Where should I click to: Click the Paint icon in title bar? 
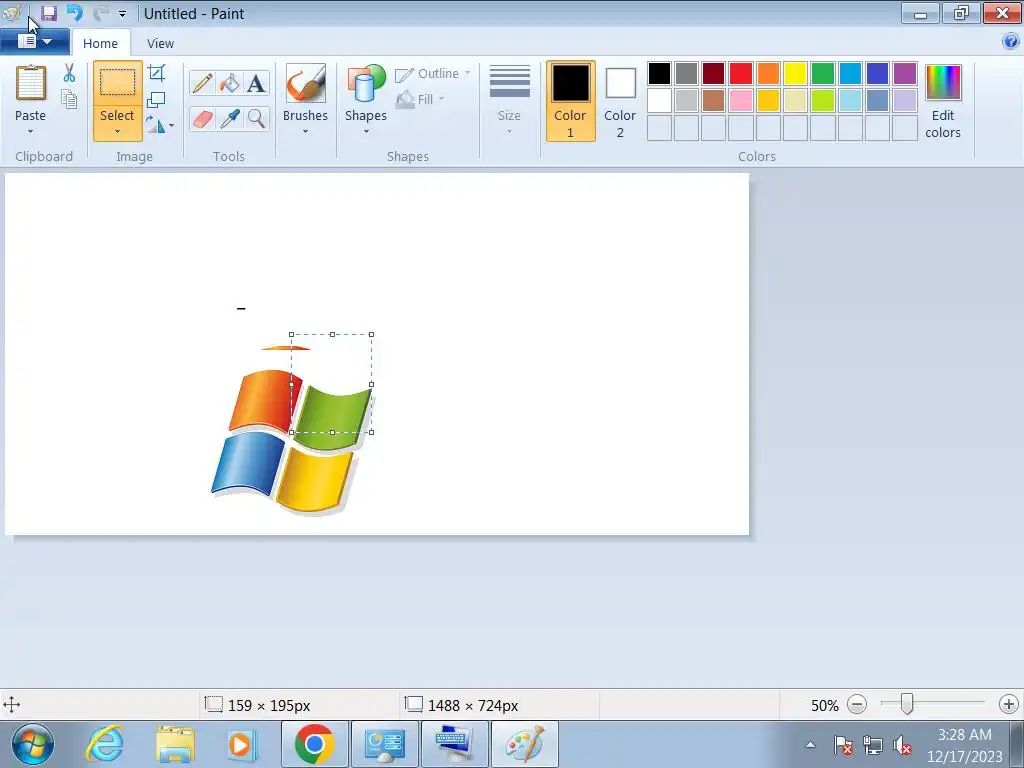pyautogui.click(x=11, y=13)
